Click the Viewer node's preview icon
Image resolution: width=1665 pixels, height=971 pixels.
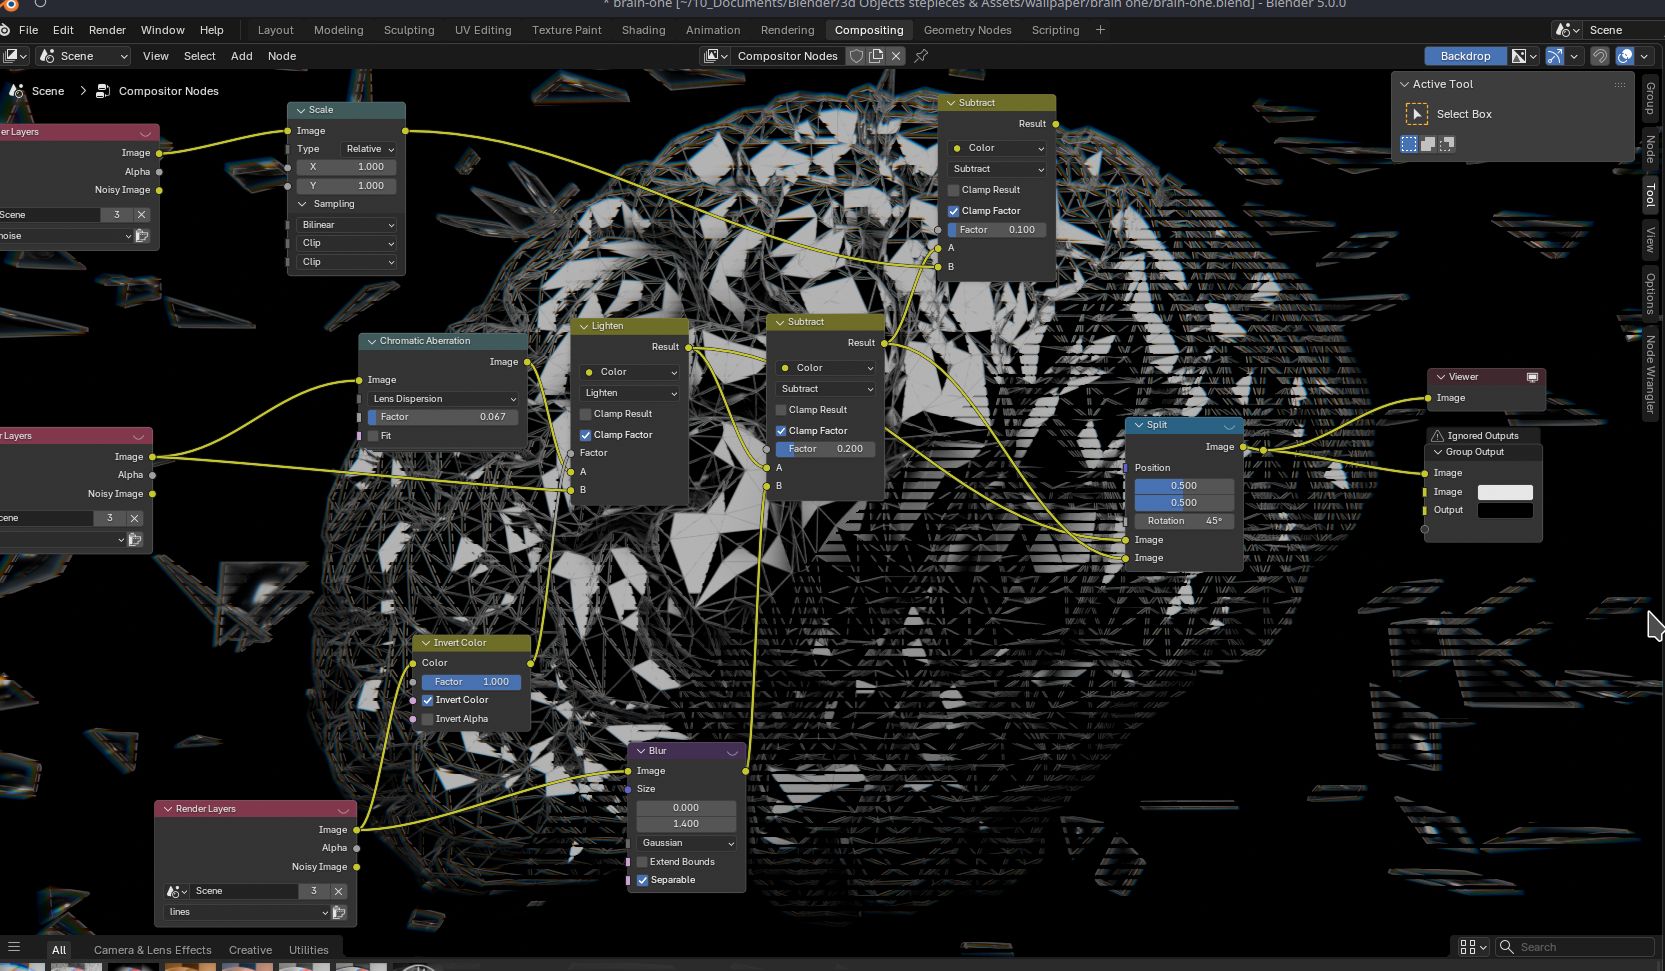[x=1532, y=377]
